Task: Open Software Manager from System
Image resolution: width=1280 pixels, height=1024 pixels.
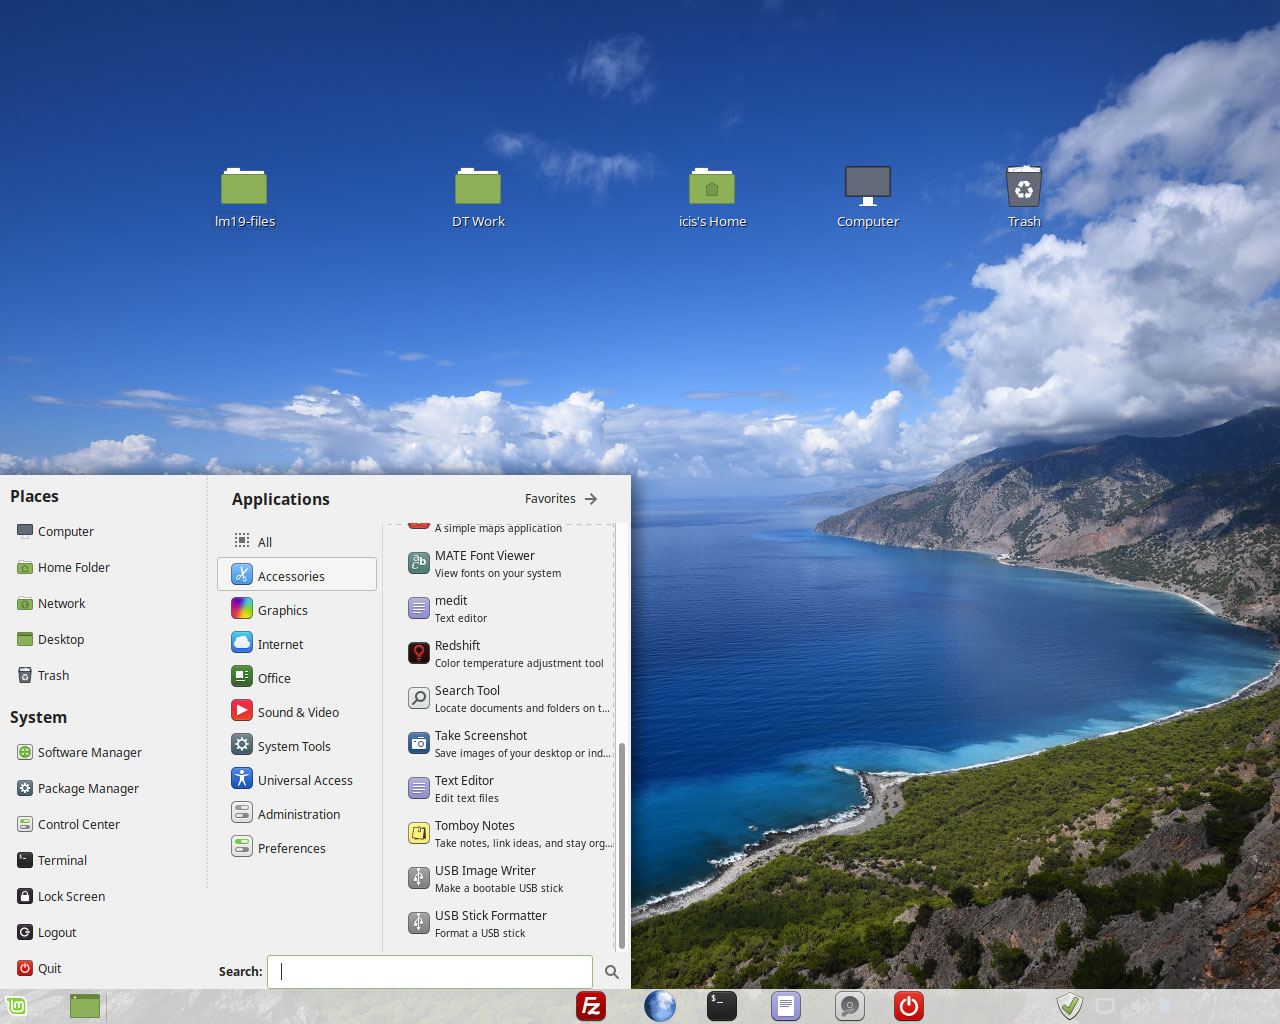Action: click(x=89, y=752)
